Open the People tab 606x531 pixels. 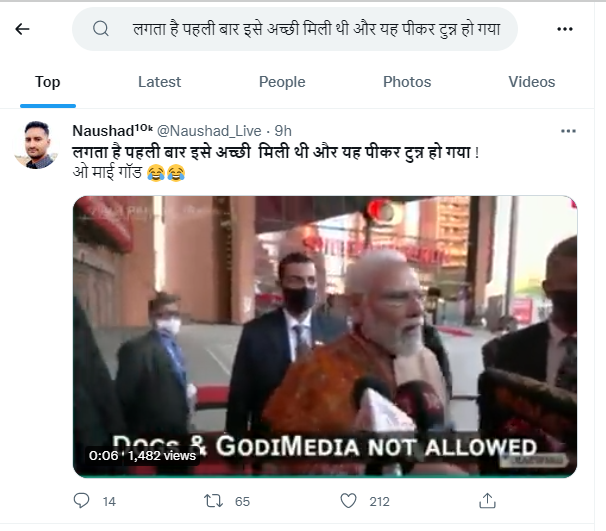(x=282, y=82)
